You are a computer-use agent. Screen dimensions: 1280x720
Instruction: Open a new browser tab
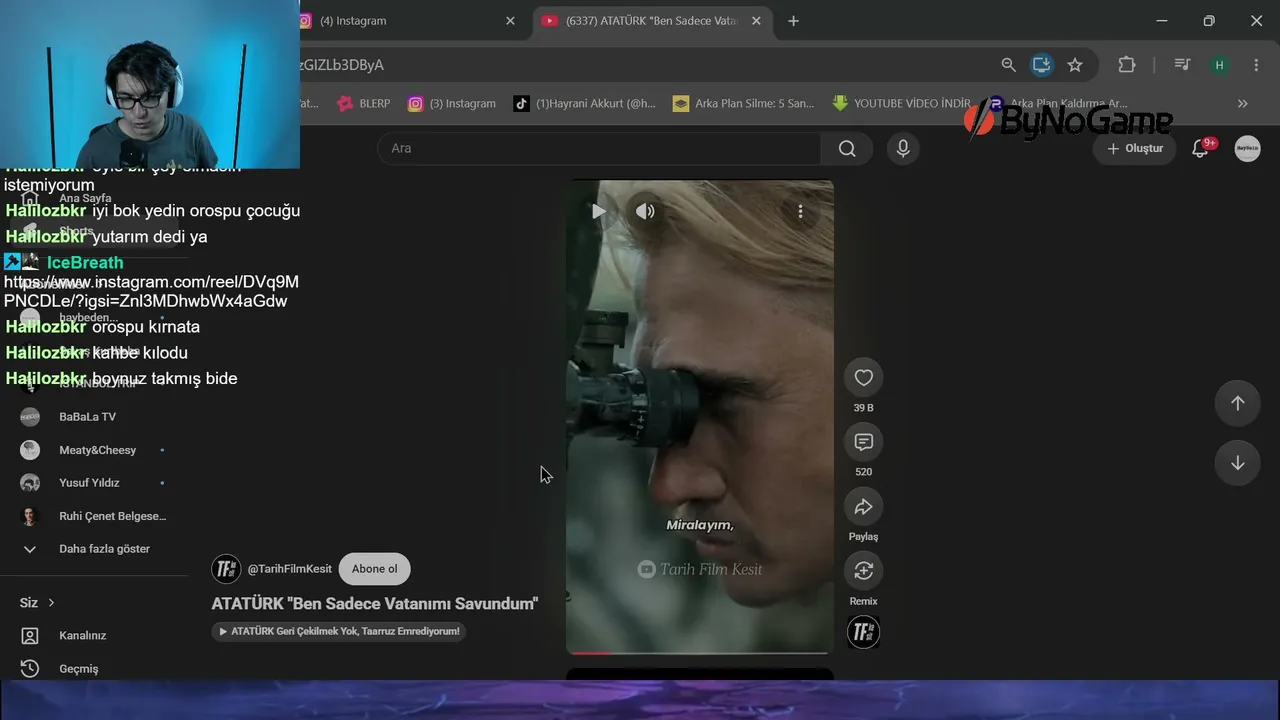coord(793,21)
